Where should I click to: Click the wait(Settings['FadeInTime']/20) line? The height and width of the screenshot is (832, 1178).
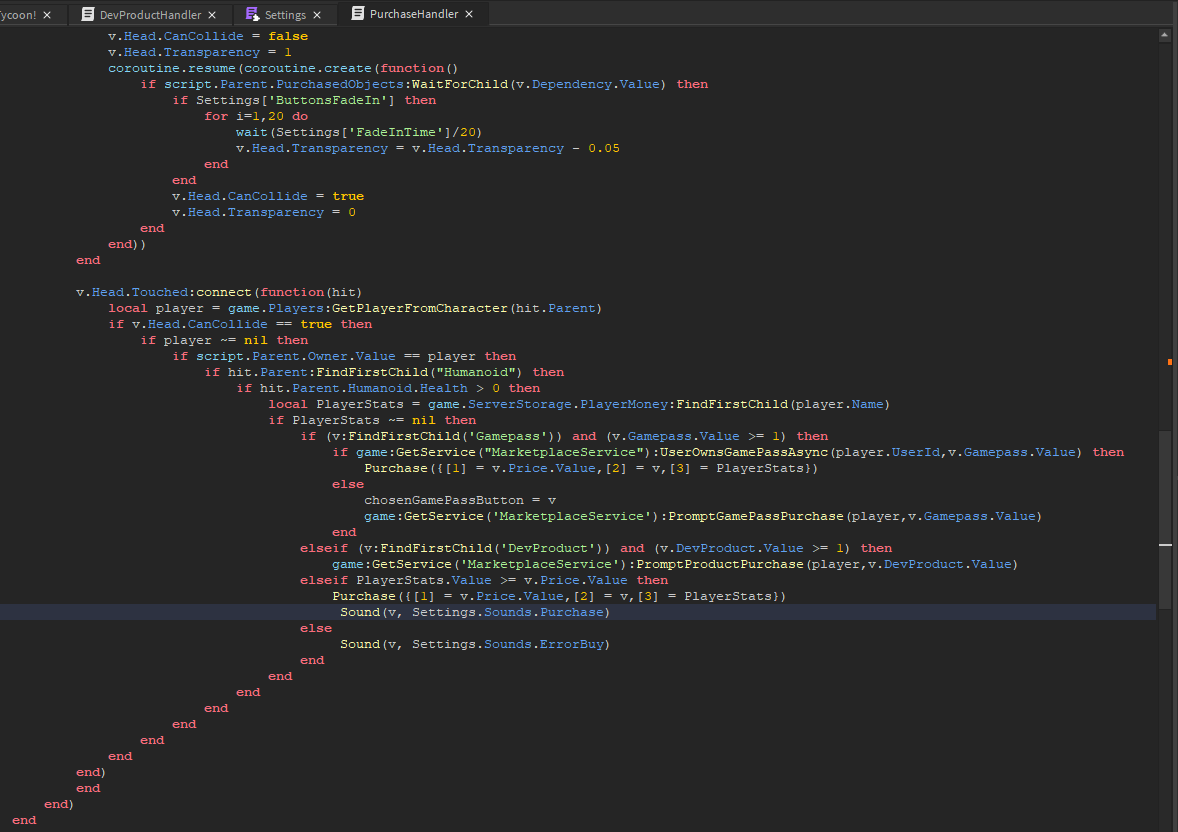(x=359, y=132)
